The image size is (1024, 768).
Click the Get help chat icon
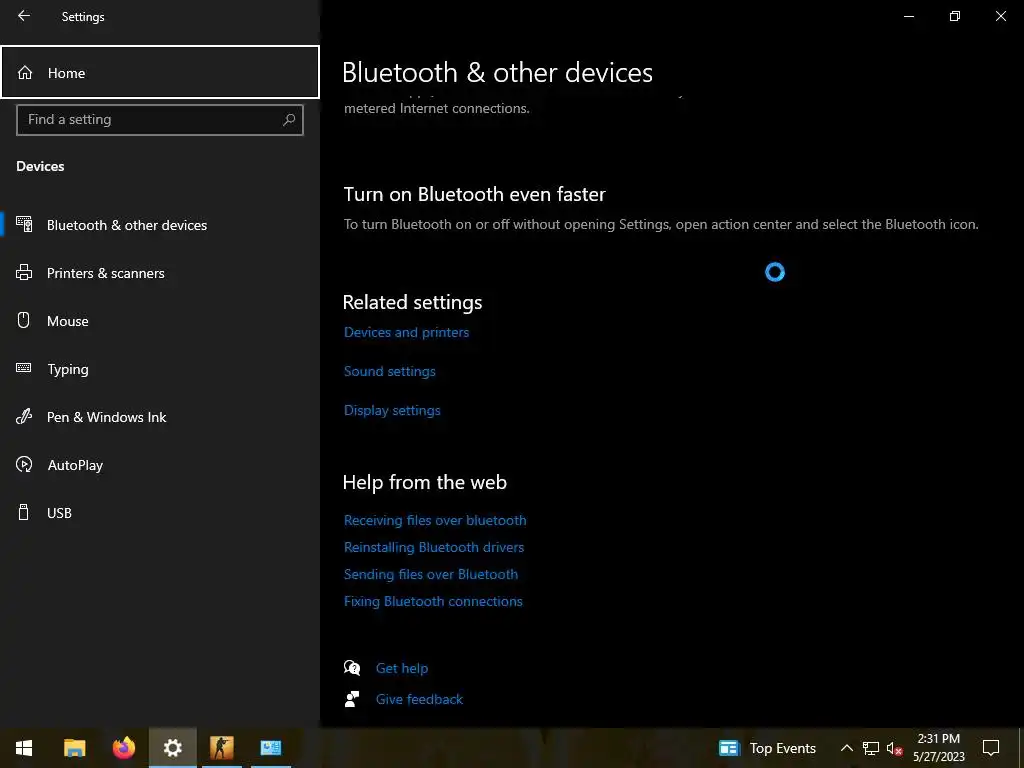coord(352,667)
